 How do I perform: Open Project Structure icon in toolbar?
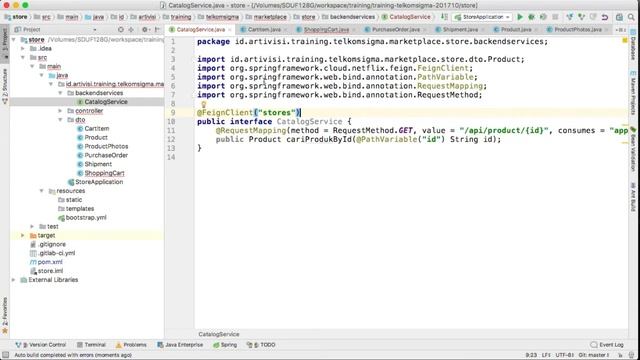619,17
